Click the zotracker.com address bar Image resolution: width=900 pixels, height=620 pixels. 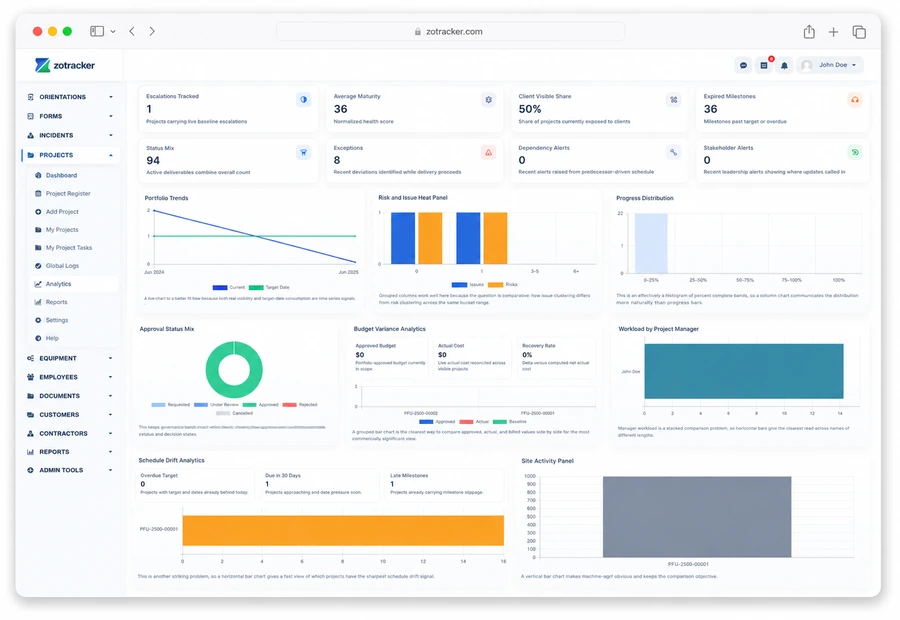coord(451,32)
